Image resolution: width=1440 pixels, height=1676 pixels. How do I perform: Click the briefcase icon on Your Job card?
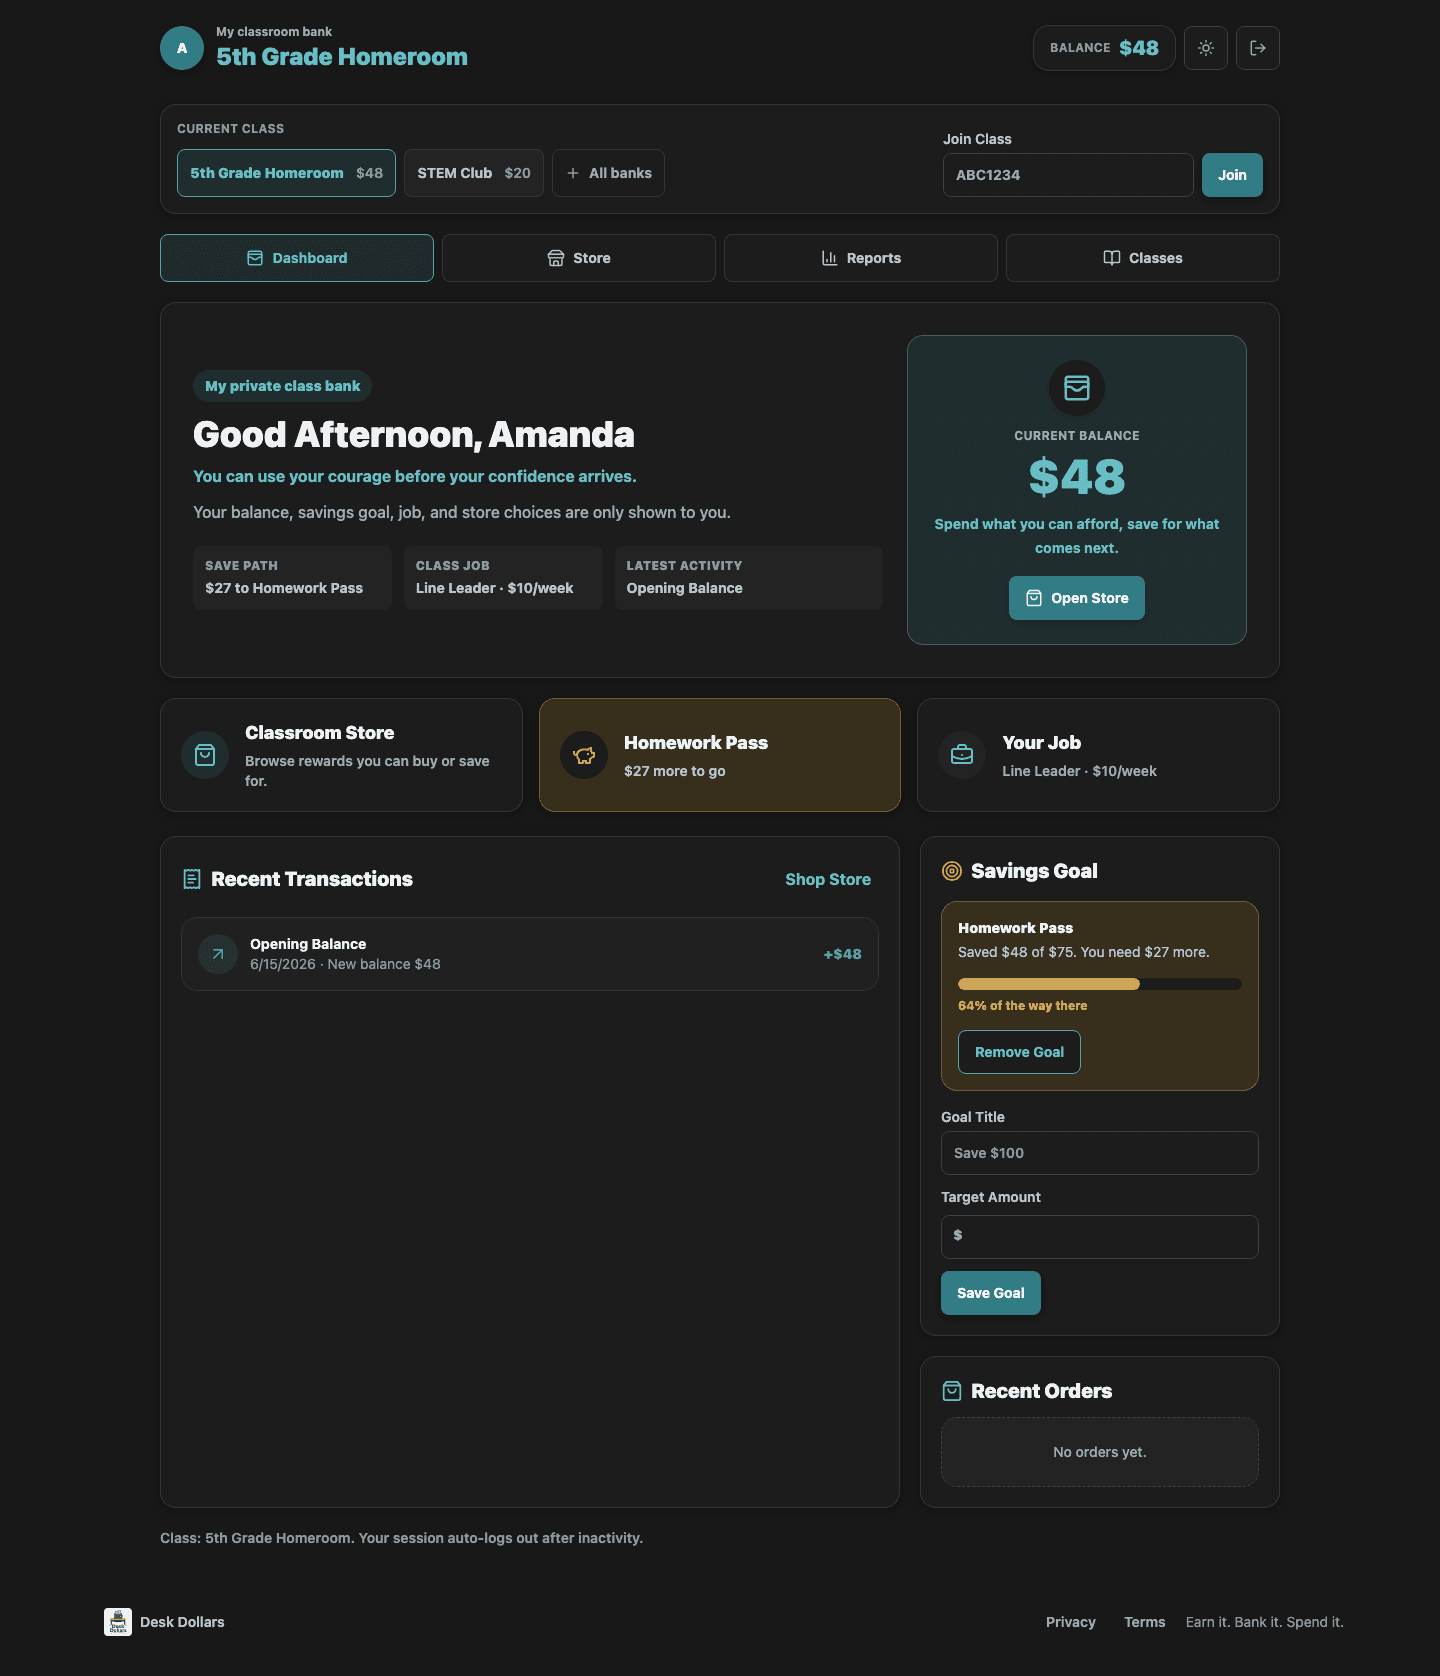pyautogui.click(x=962, y=755)
